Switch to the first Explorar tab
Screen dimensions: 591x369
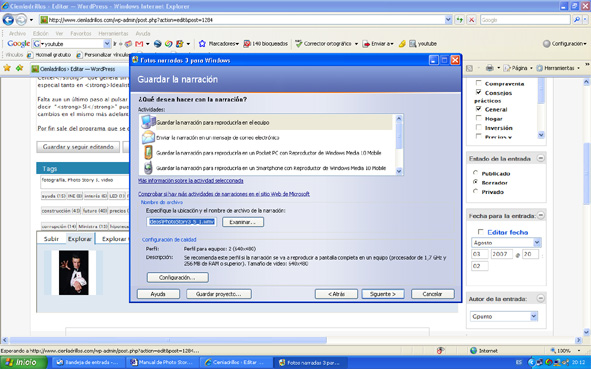coord(80,239)
